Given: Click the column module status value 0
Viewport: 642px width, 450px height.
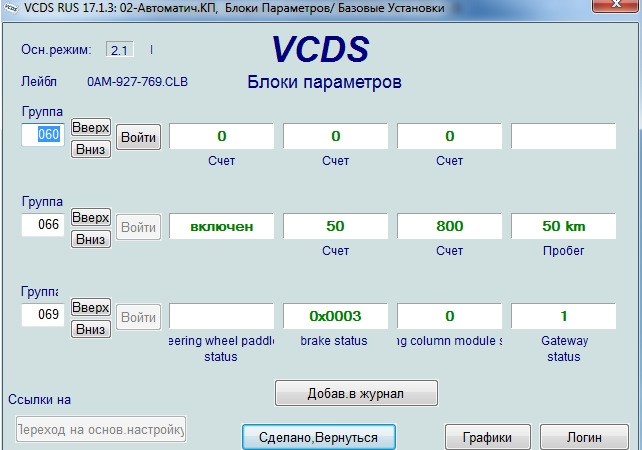Looking at the screenshot, I should point(450,316).
